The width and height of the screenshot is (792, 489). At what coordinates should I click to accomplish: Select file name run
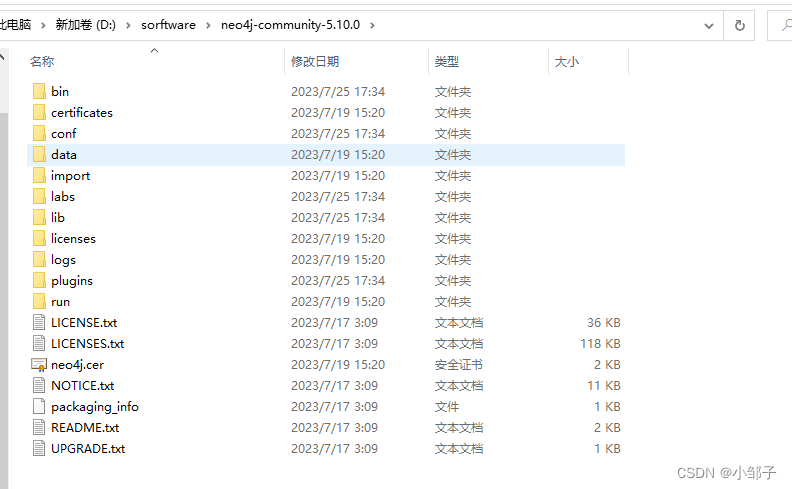(x=60, y=302)
